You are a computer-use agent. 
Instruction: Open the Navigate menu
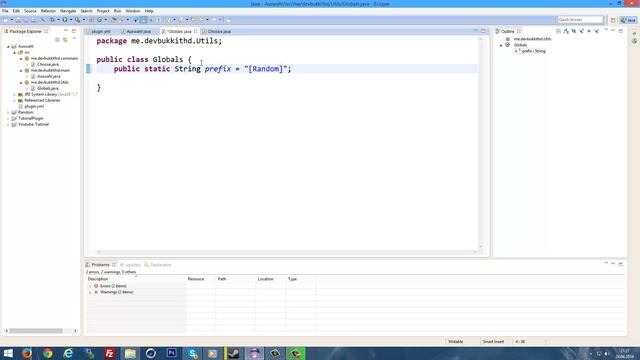(68, 11)
